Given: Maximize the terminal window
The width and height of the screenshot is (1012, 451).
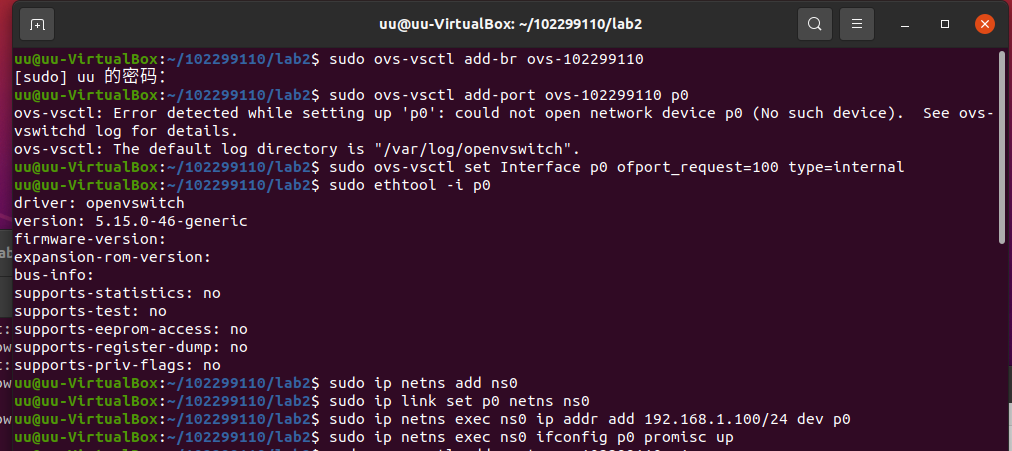Looking at the screenshot, I should 945,25.
